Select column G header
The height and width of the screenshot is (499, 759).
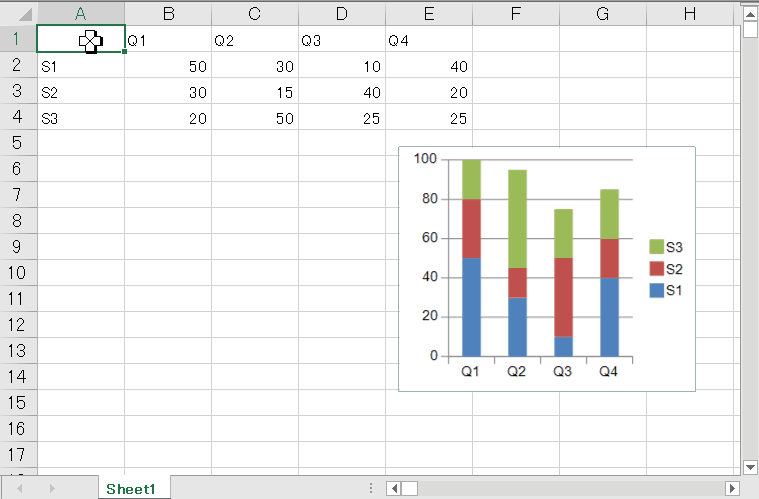coord(603,14)
